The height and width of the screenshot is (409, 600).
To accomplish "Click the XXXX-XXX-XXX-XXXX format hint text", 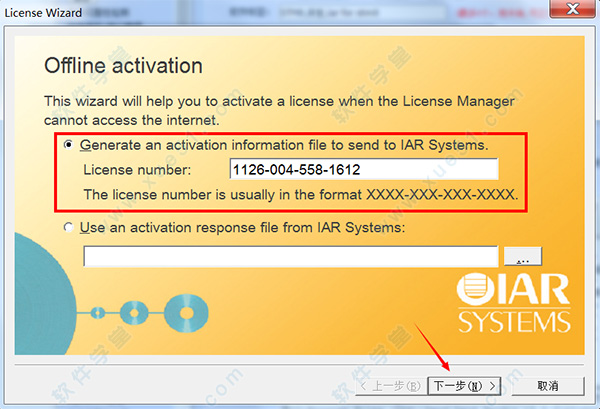I will (301, 194).
